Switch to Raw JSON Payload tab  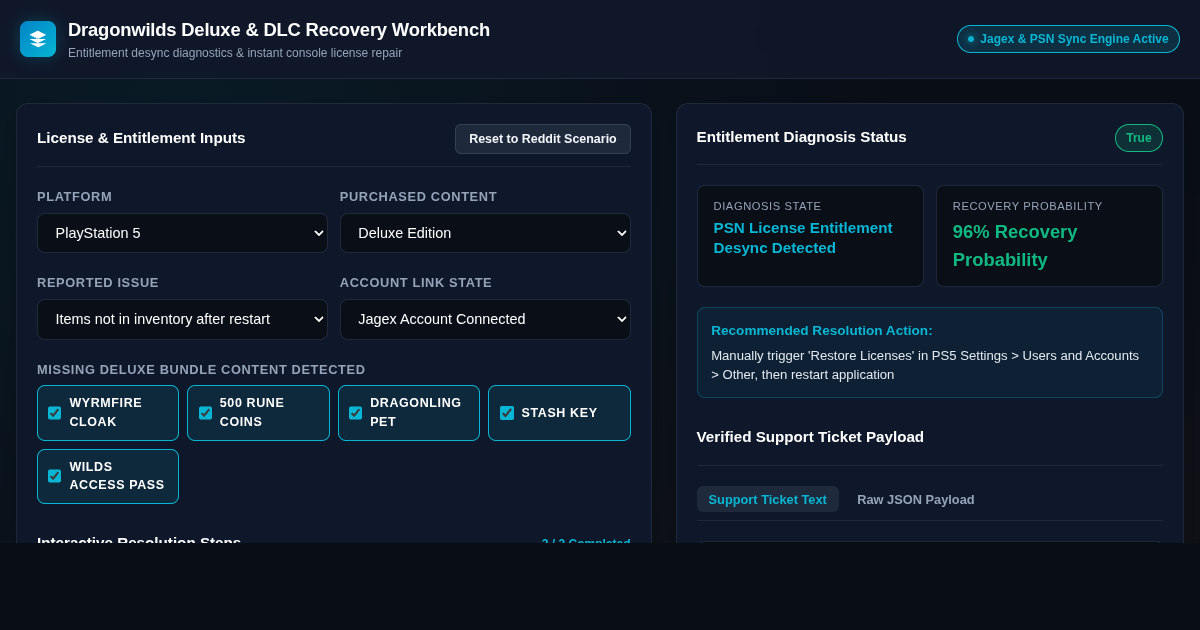916,499
